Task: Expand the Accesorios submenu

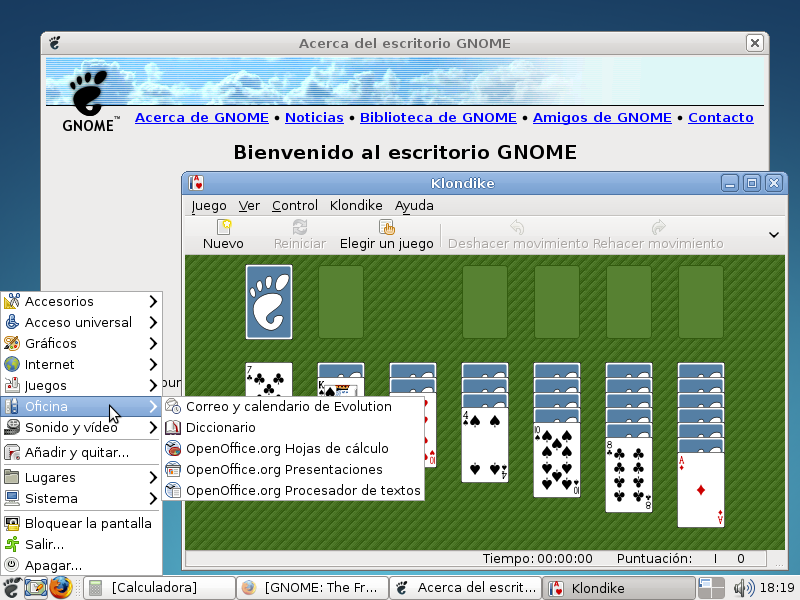Action: [x=80, y=301]
